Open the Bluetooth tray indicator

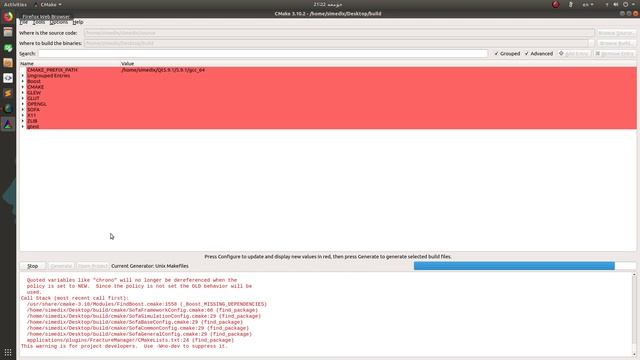pos(571,4)
